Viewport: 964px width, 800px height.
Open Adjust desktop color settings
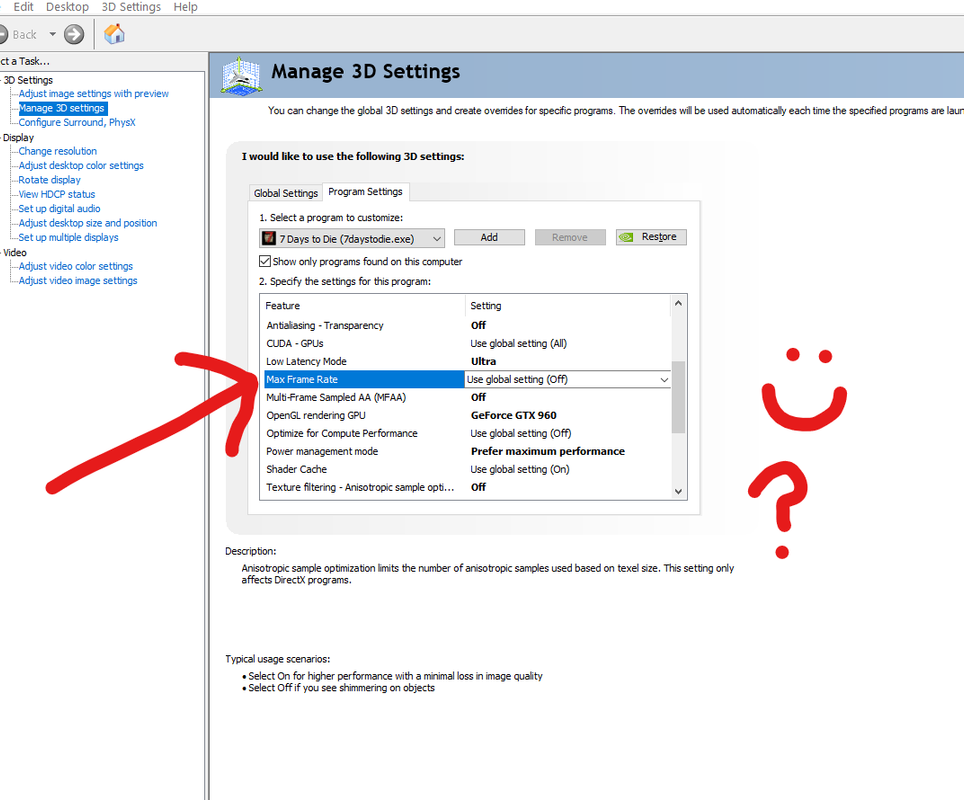pos(81,165)
